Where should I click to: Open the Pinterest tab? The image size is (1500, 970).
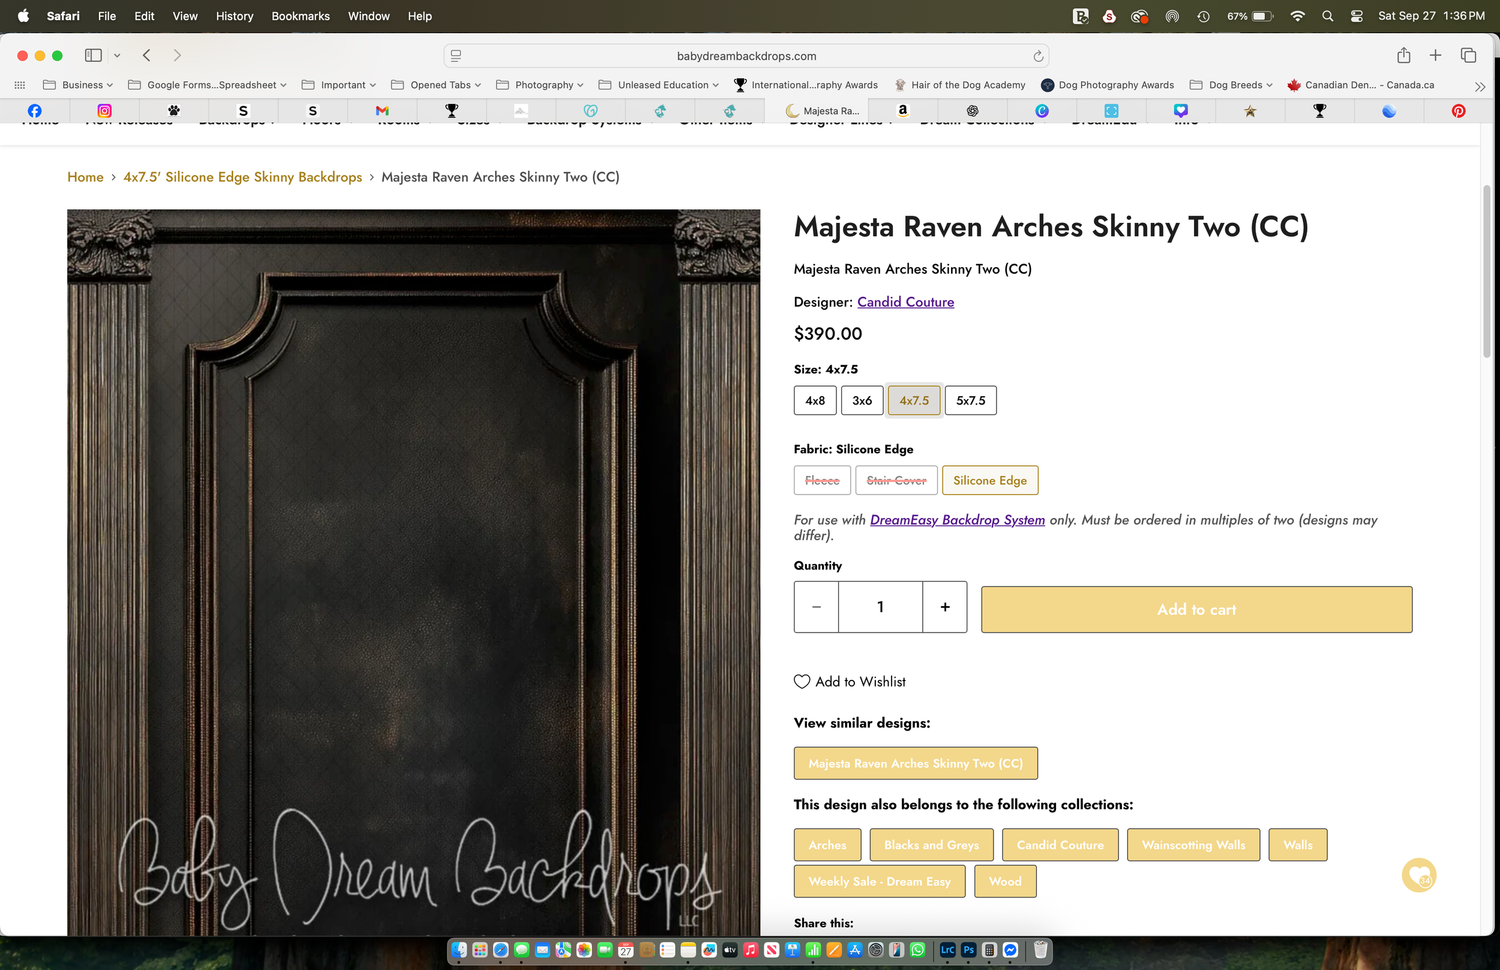pos(1458,111)
